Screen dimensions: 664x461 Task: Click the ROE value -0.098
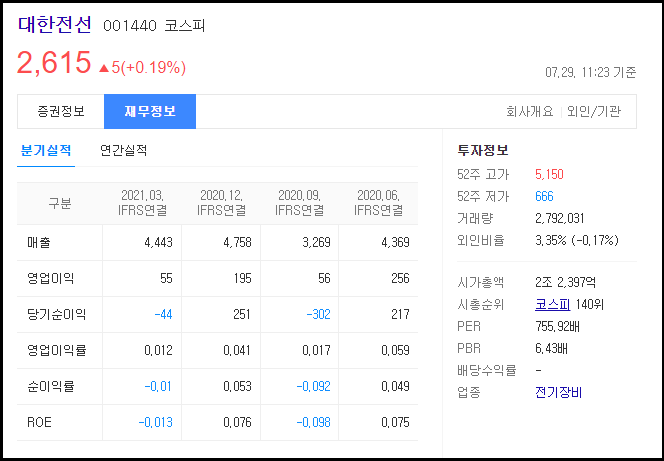tap(313, 422)
